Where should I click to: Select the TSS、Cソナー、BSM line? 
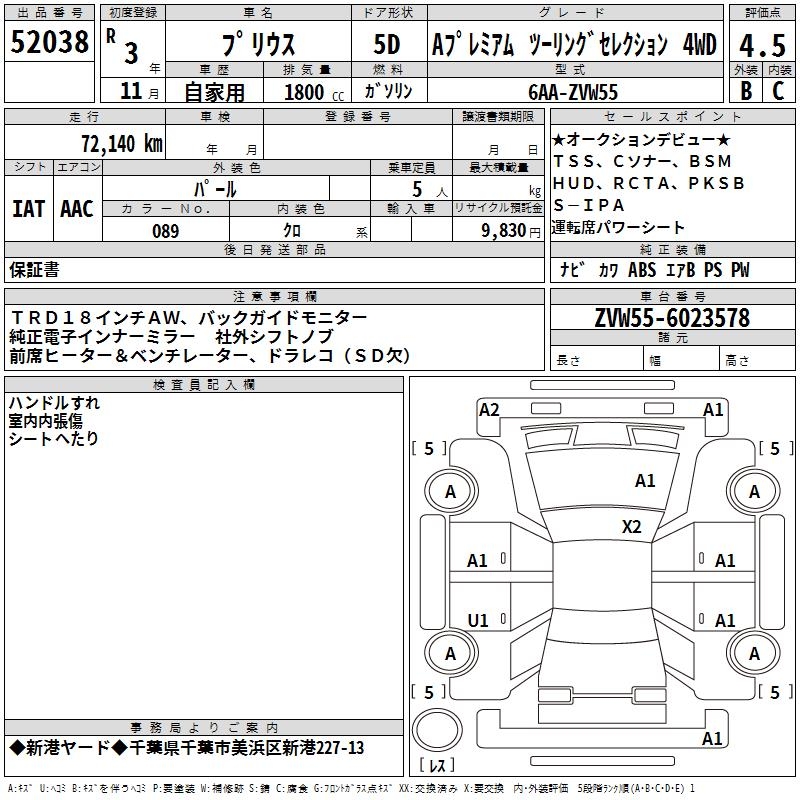[642, 161]
